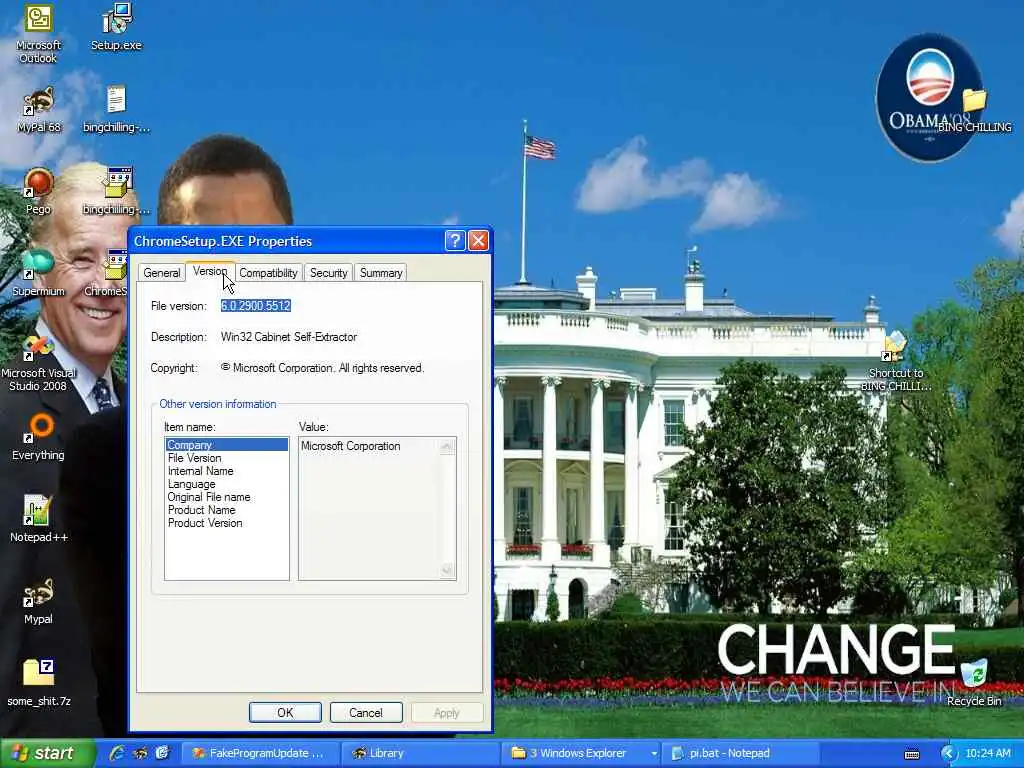
Task: Switch to FakeProgramUpdate taskbar window
Action: pos(259,753)
